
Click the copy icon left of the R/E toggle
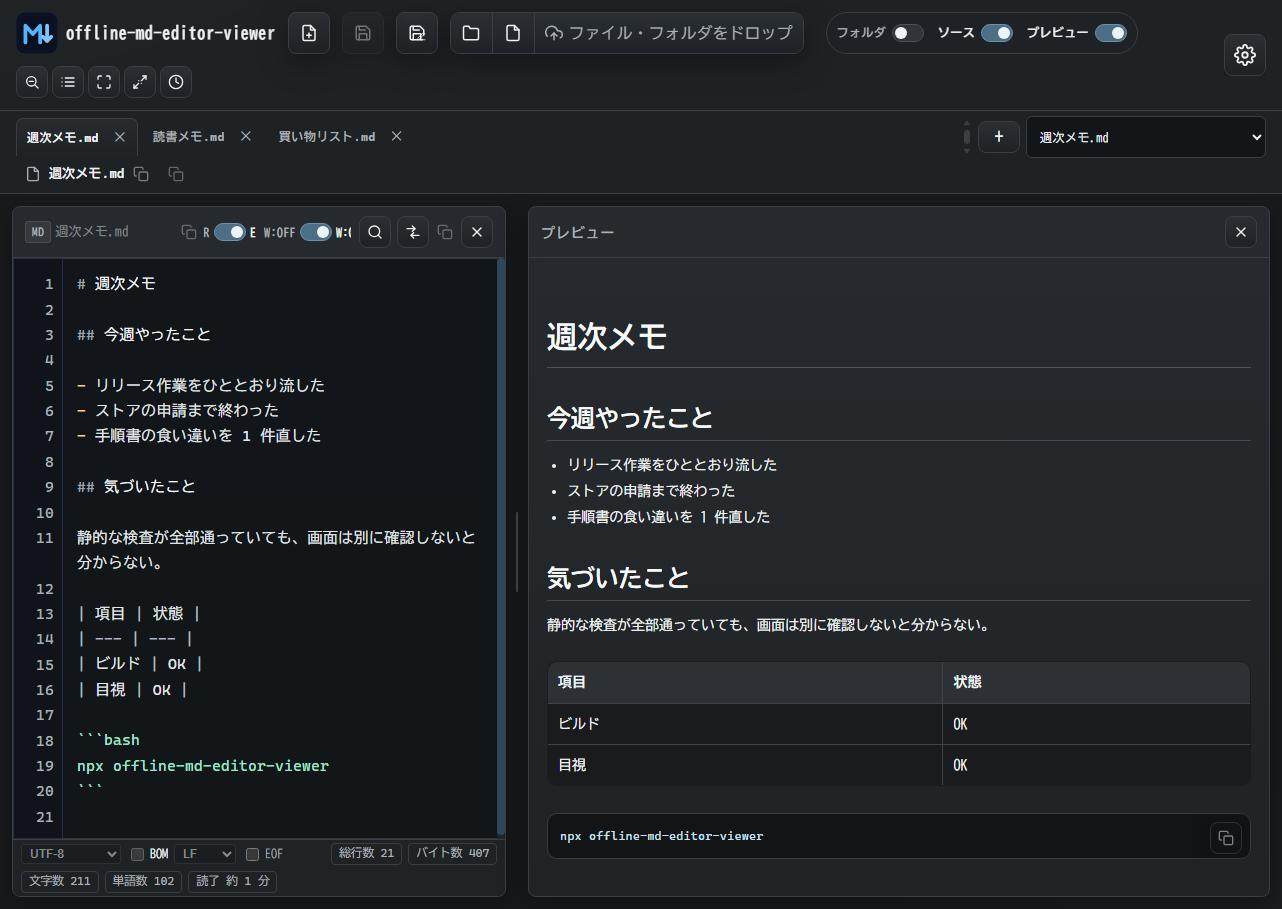[188, 232]
